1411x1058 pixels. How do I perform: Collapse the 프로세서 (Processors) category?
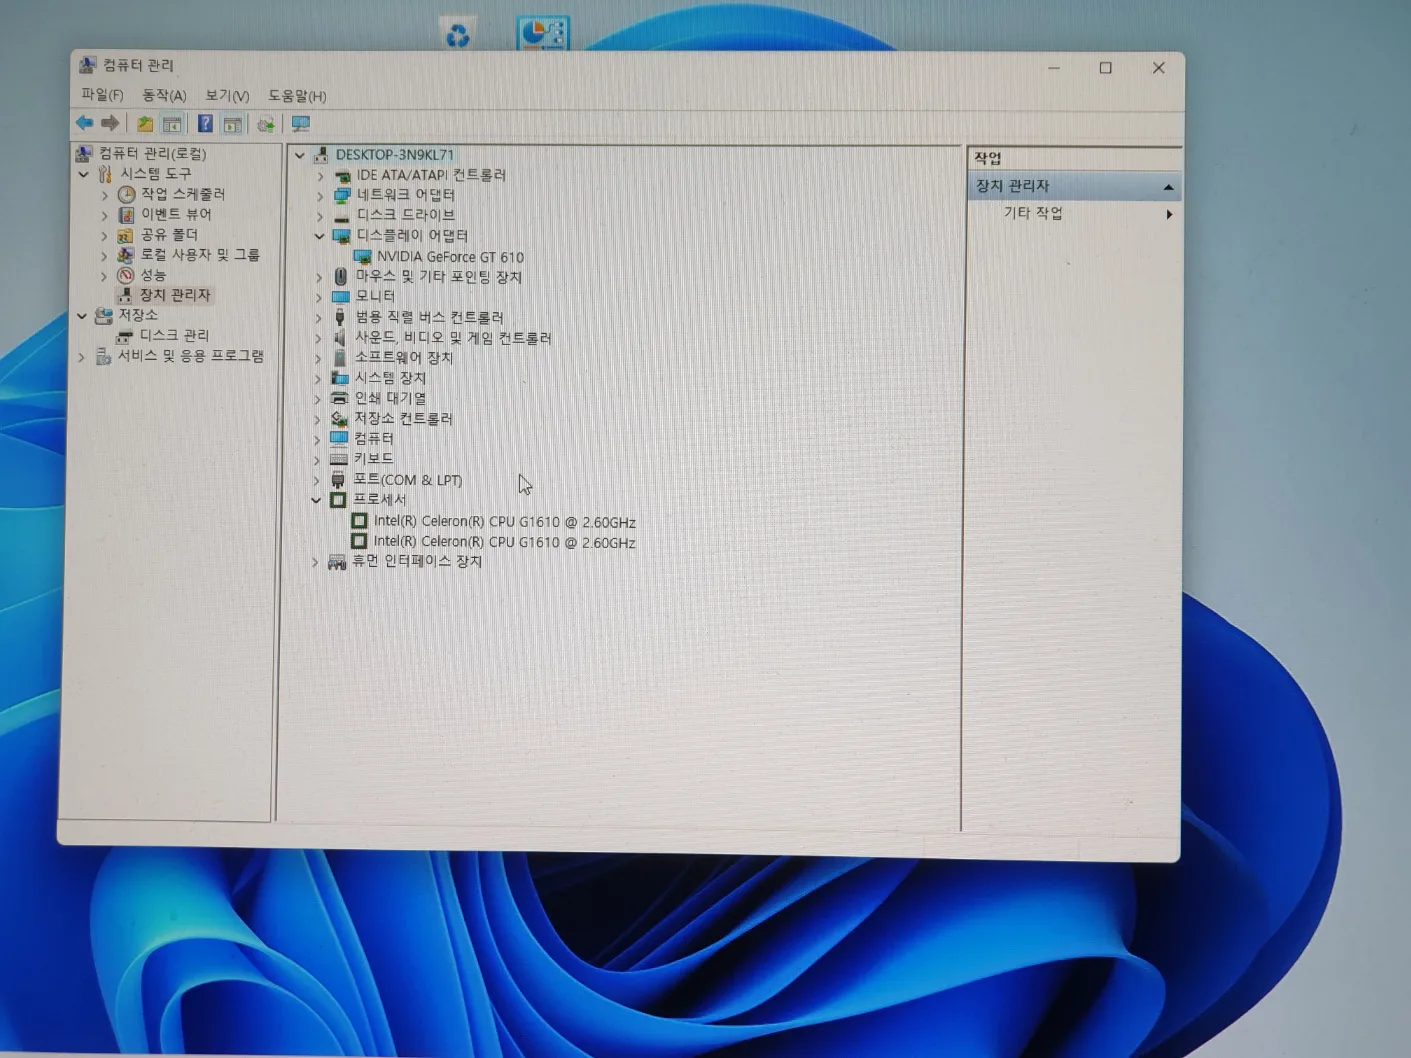(x=316, y=500)
